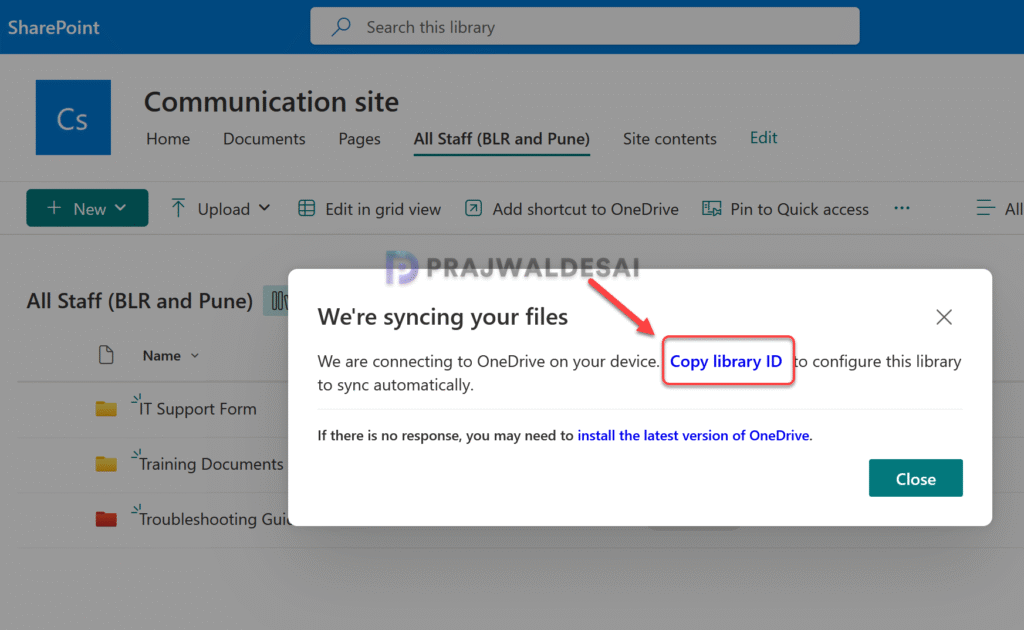Viewport: 1024px width, 630px height.
Task: Click the SharePoint app title
Action: tap(54, 27)
